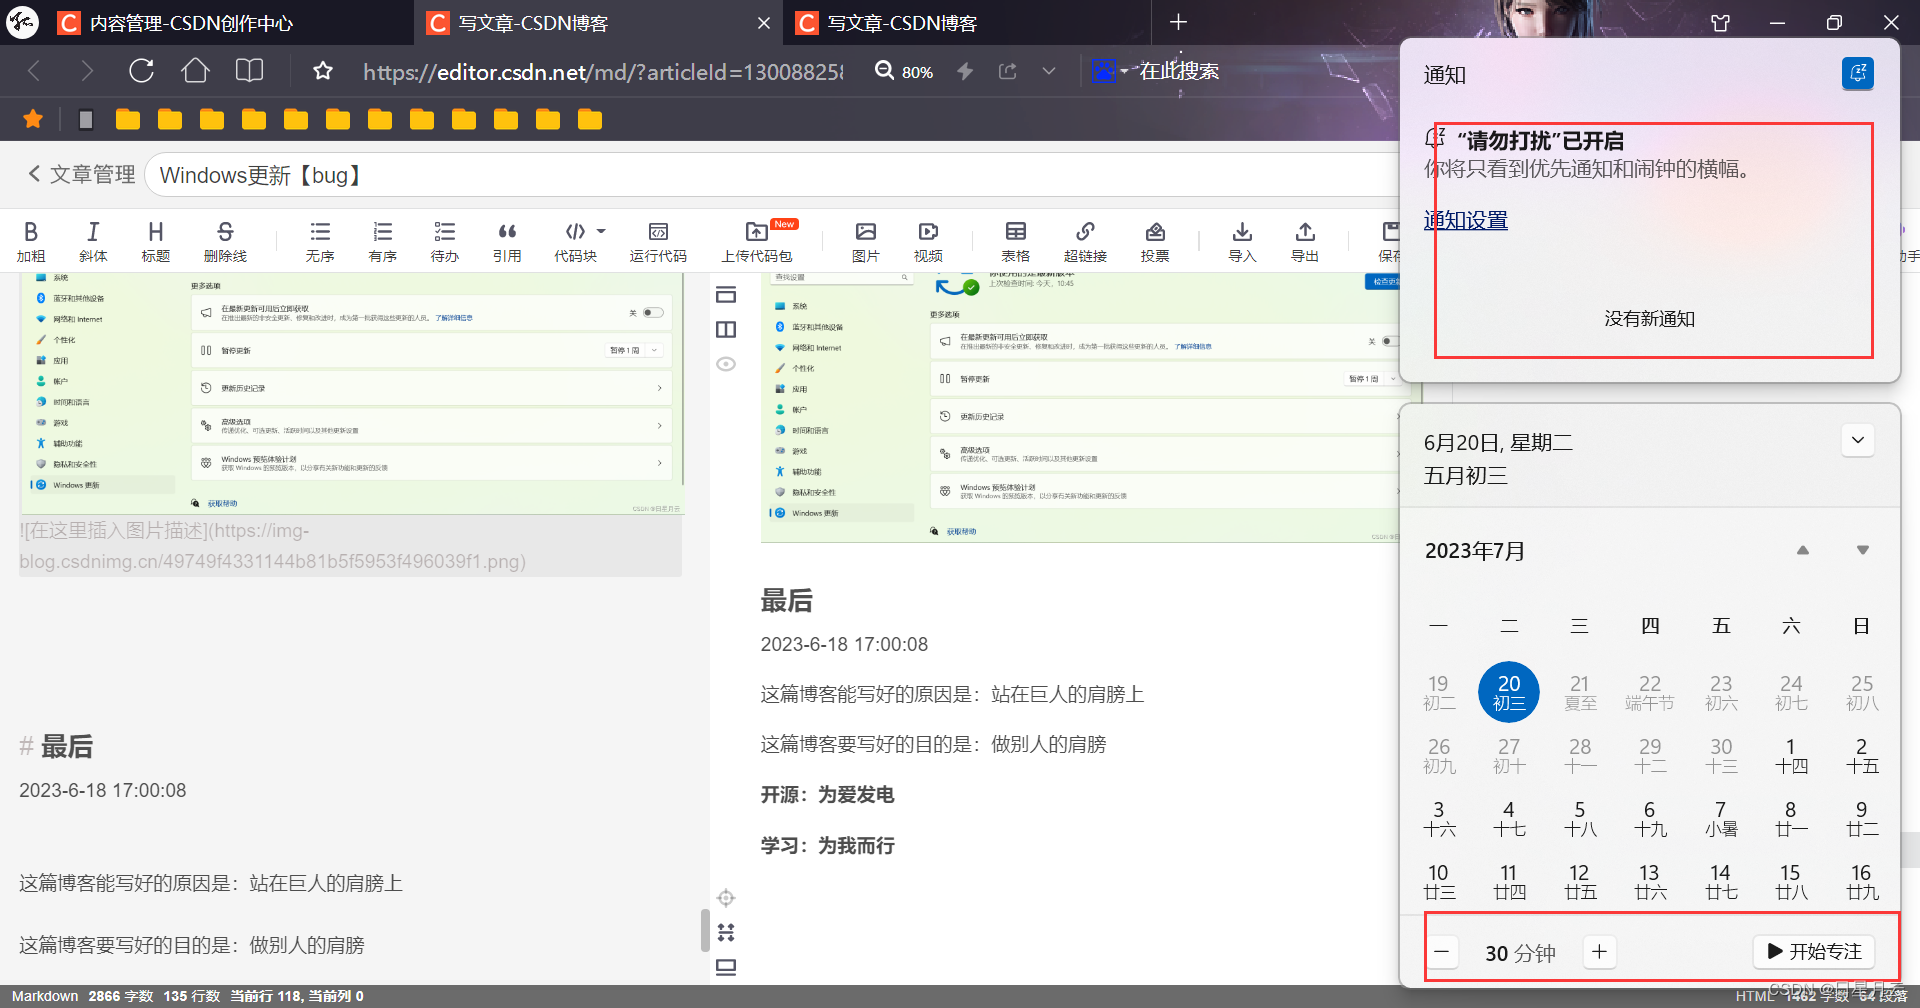
Task: Increase focus time with plus button
Action: pos(1599,951)
